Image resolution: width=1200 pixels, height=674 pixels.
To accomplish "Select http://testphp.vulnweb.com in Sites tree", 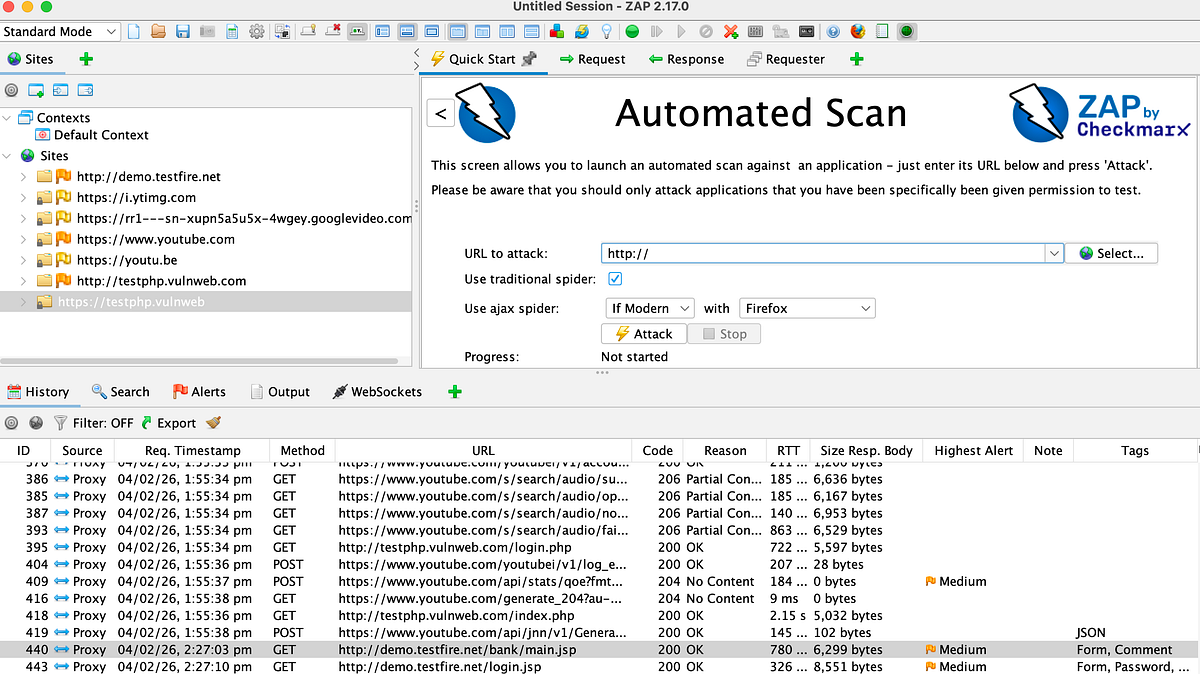I will click(161, 281).
